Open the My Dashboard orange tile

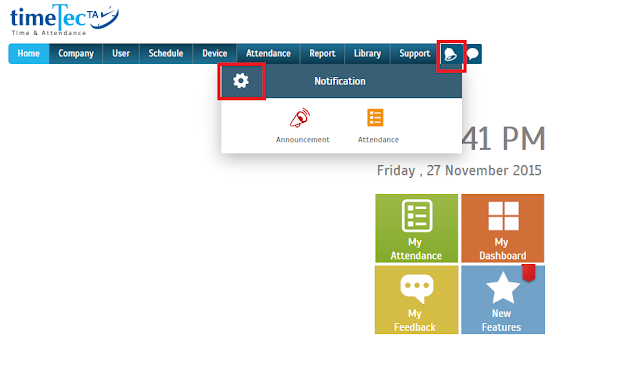pos(503,228)
